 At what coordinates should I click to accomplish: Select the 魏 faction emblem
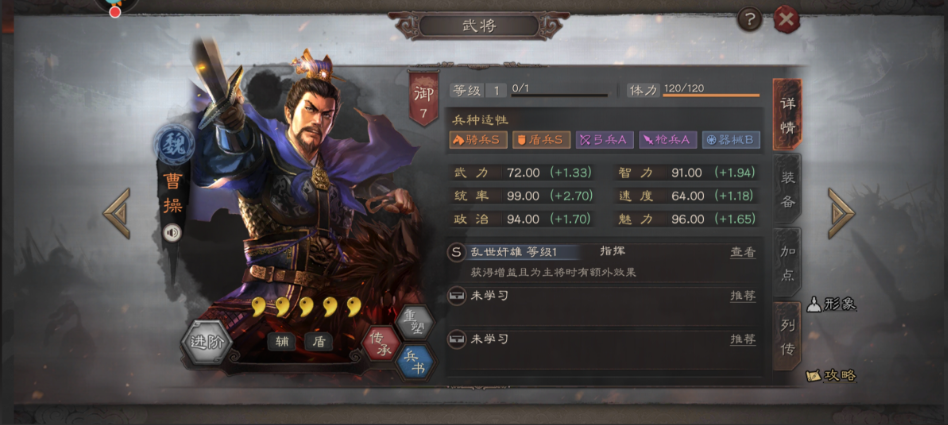point(174,145)
